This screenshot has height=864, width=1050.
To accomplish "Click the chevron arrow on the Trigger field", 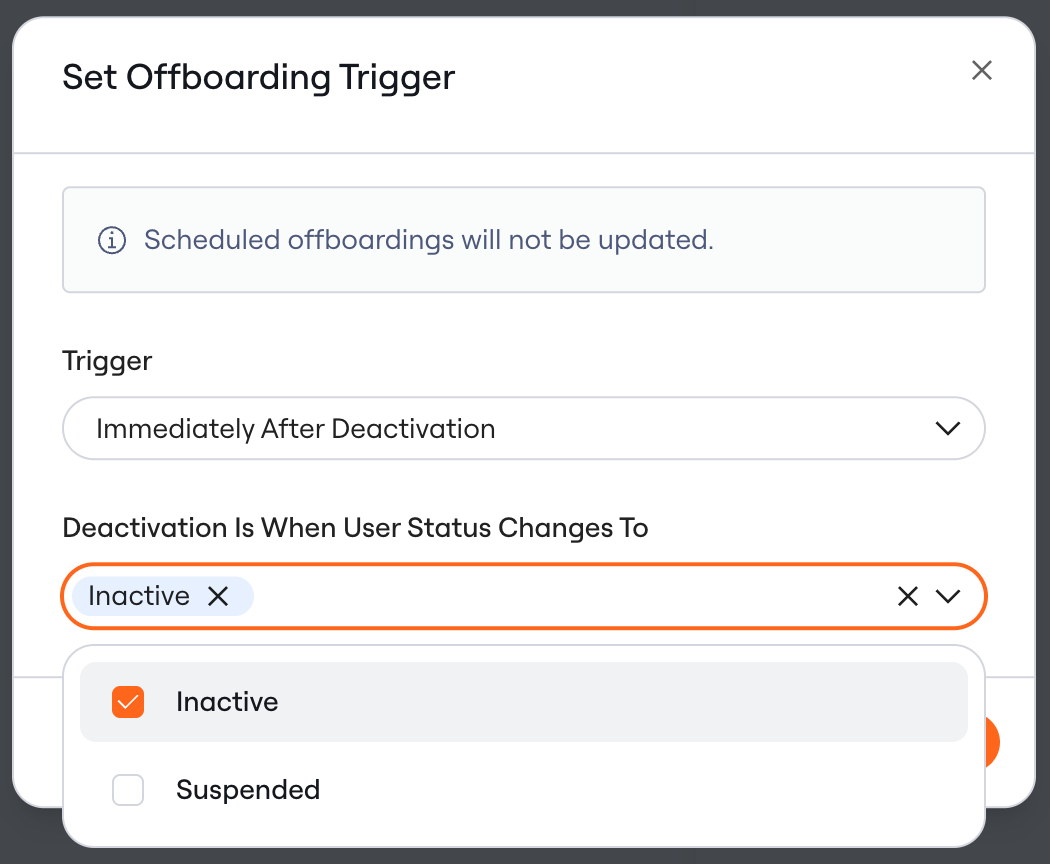I will click(948, 428).
